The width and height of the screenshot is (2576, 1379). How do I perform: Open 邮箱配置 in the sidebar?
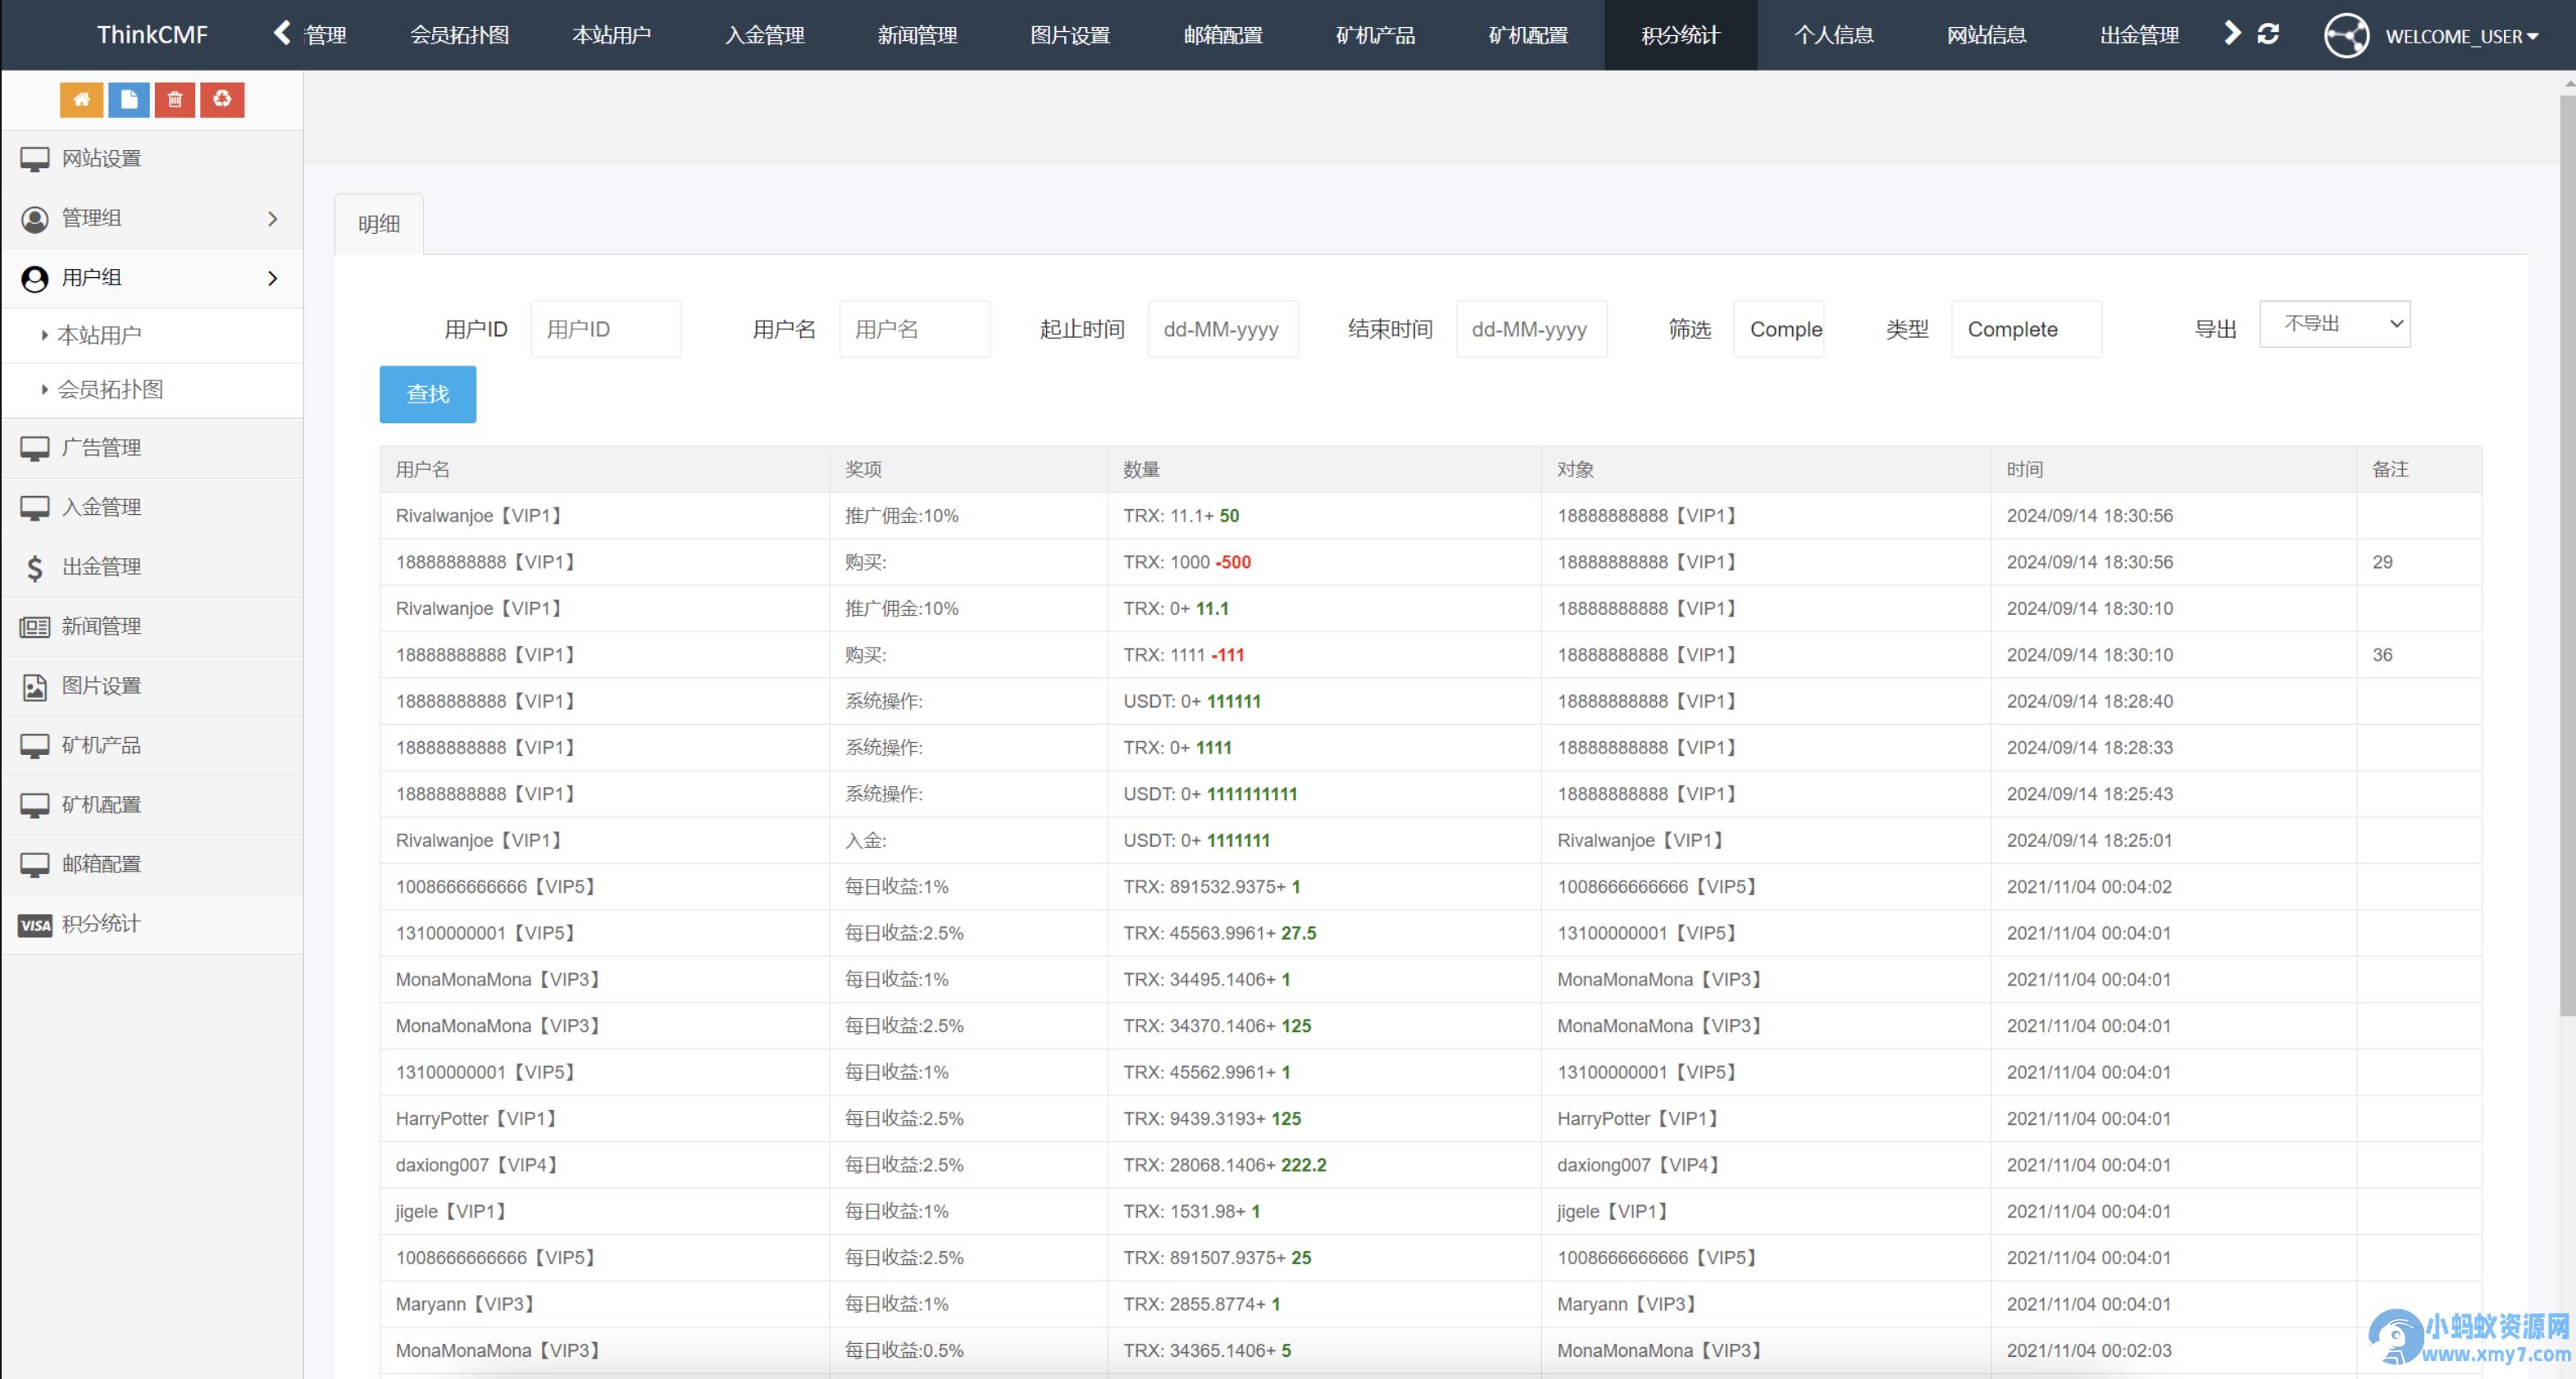point(152,865)
